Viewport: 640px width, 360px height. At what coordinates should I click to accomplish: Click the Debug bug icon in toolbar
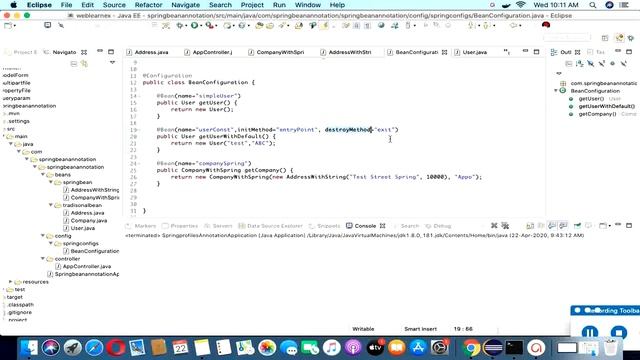pos(180,25)
